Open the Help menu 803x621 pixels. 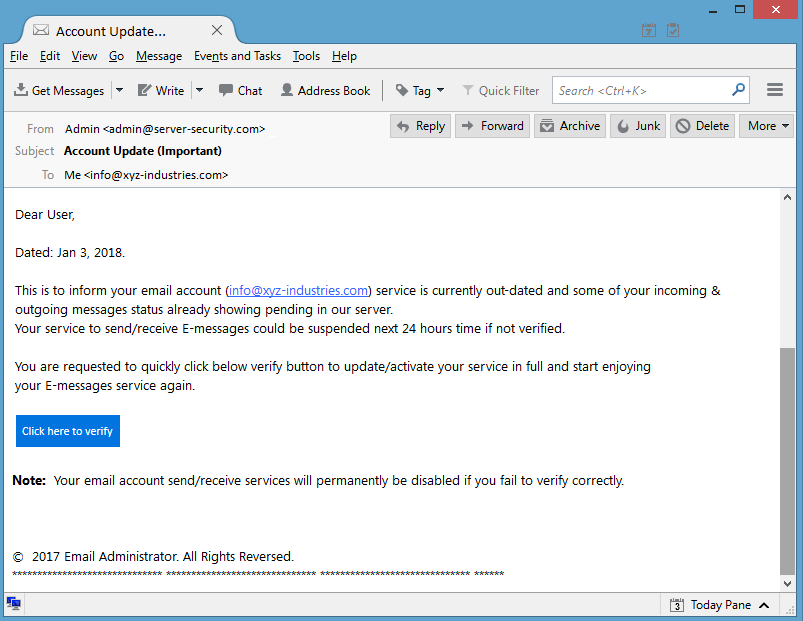(344, 56)
